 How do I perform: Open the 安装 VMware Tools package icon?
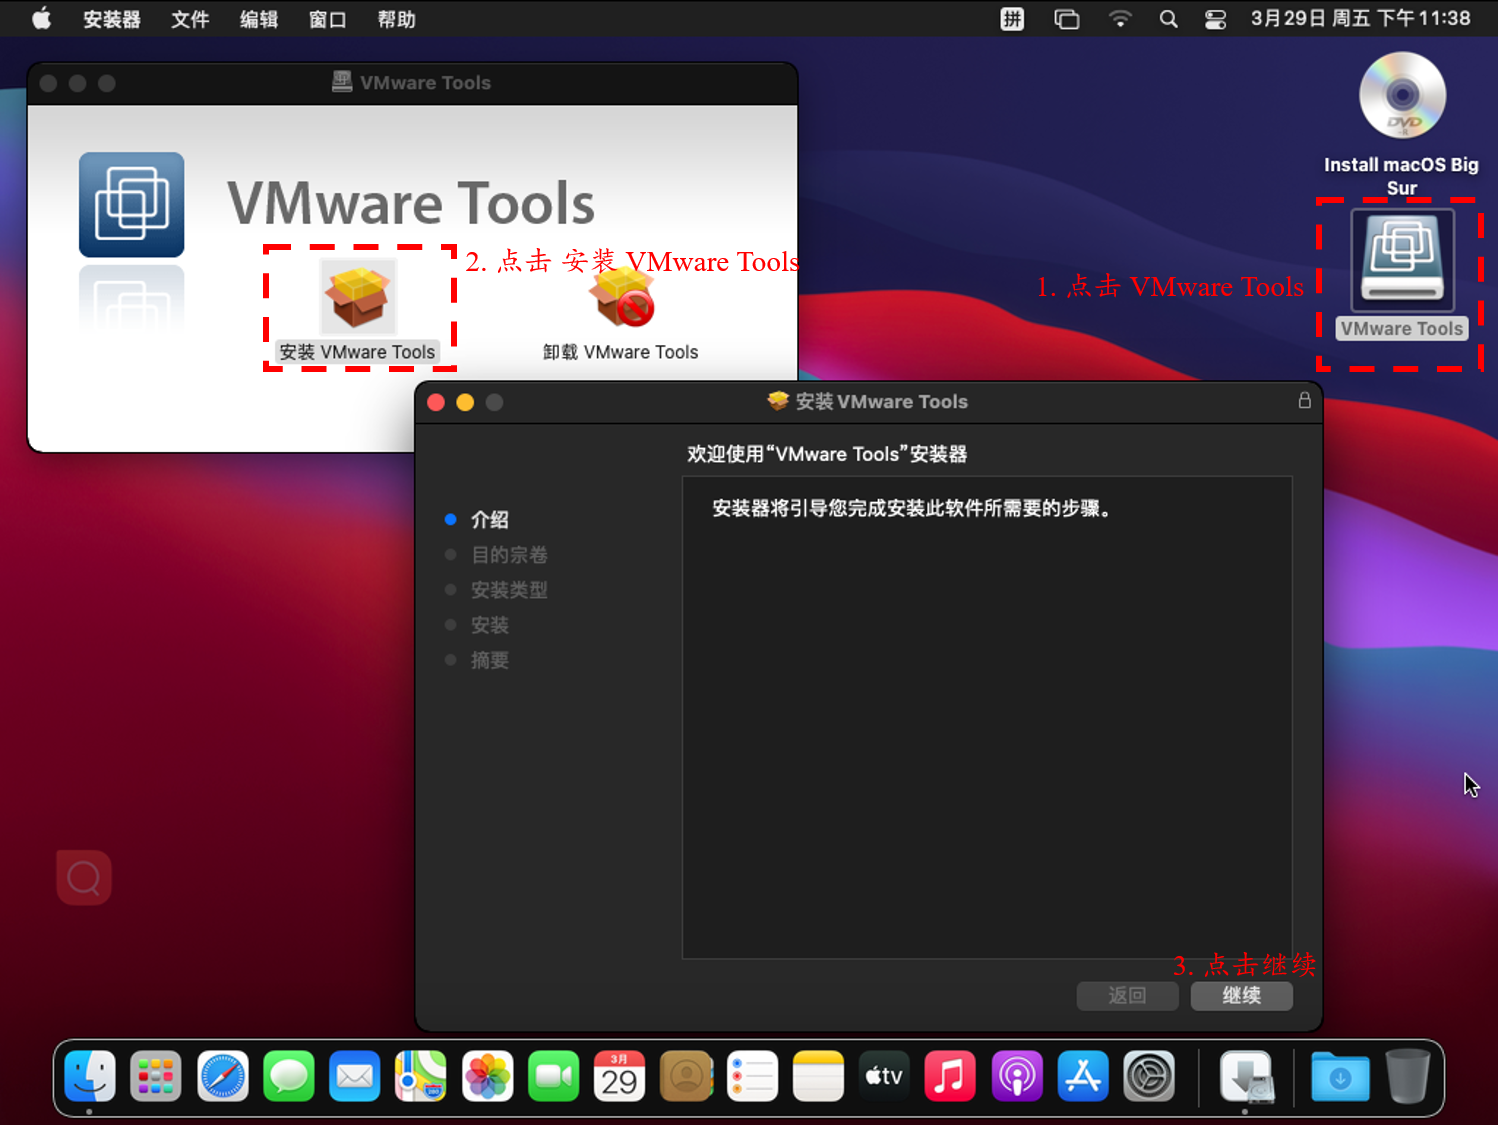pos(358,296)
